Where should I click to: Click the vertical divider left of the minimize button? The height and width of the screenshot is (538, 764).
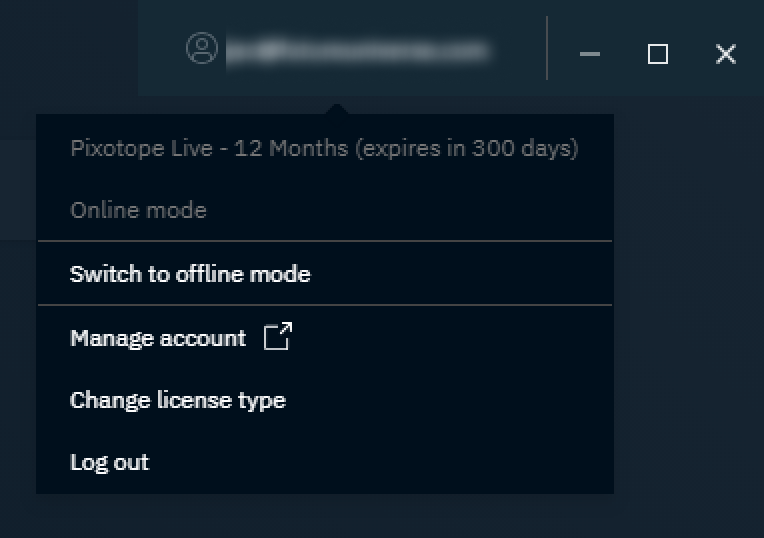click(x=547, y=48)
